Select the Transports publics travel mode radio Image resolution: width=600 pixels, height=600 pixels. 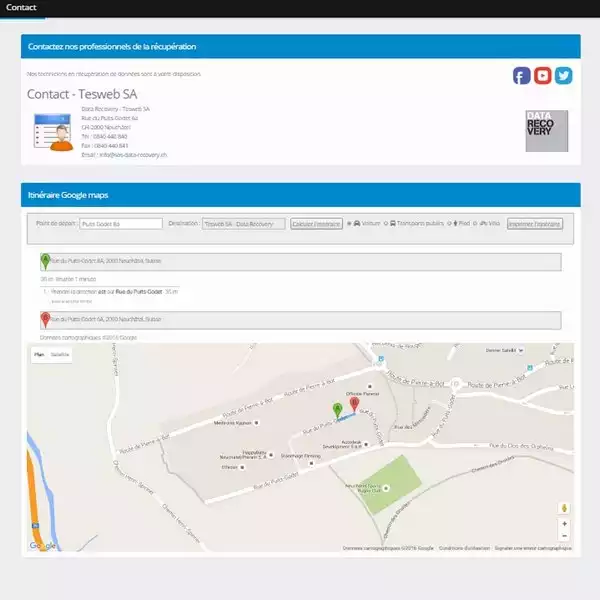click(386, 223)
